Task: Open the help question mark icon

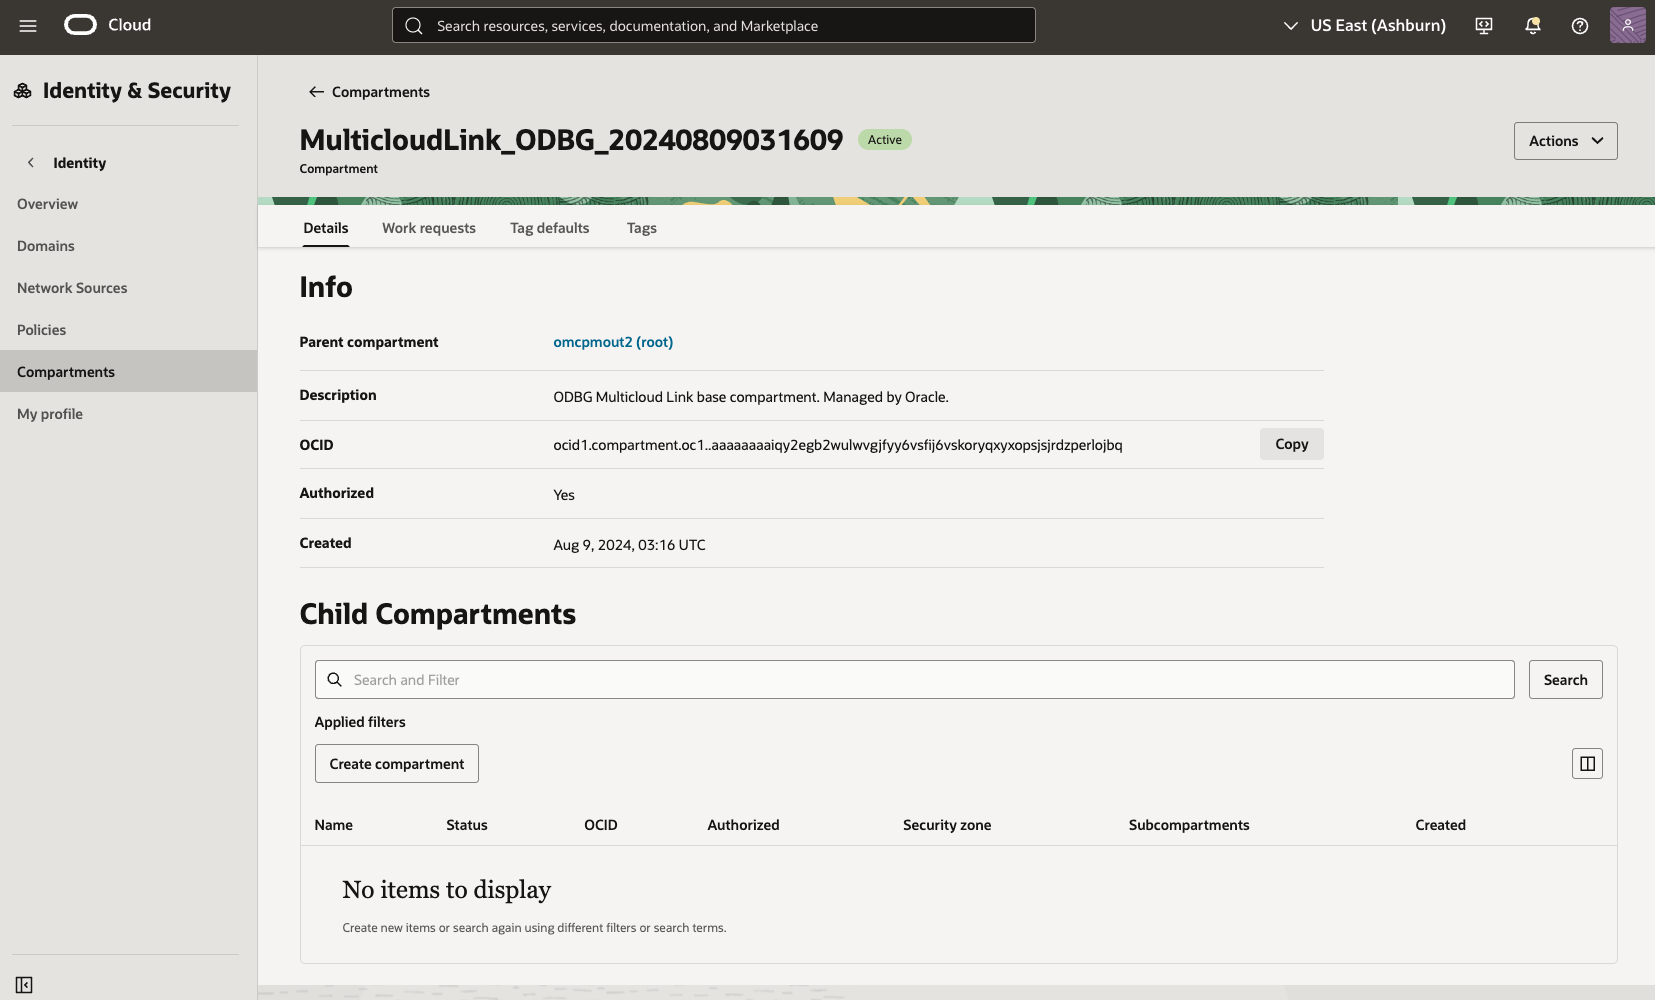Action: coord(1580,26)
